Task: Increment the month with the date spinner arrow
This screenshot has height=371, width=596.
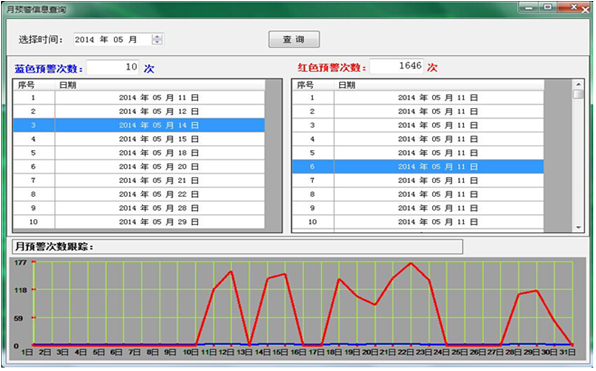Action: 157,37
